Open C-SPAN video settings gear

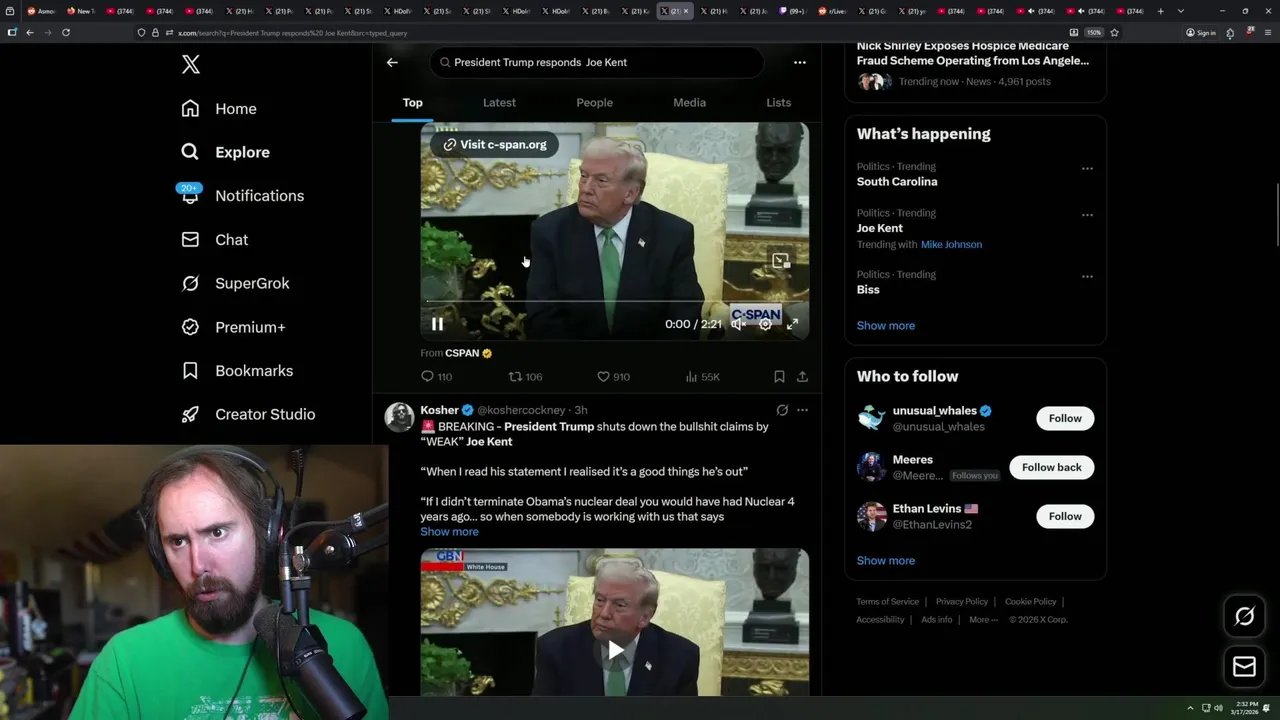click(765, 324)
